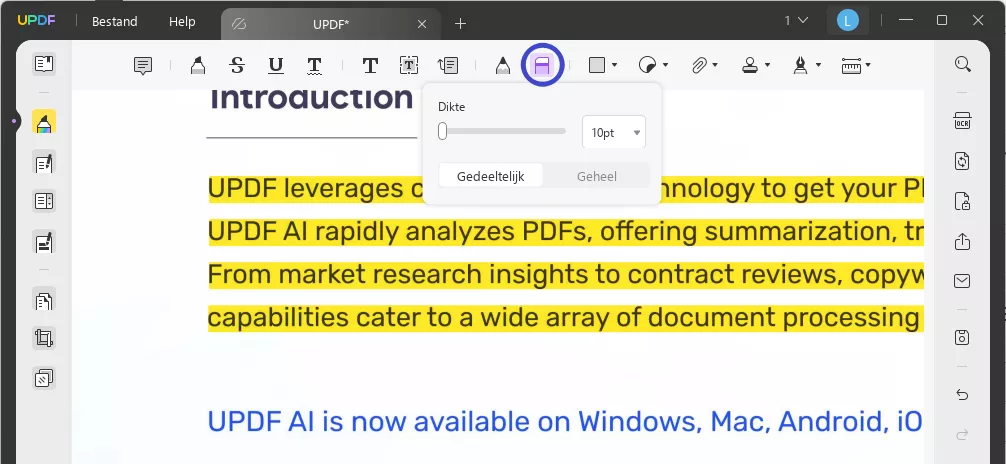Select the text highlight tool
This screenshot has height=464, width=1006.
[x=198, y=65]
